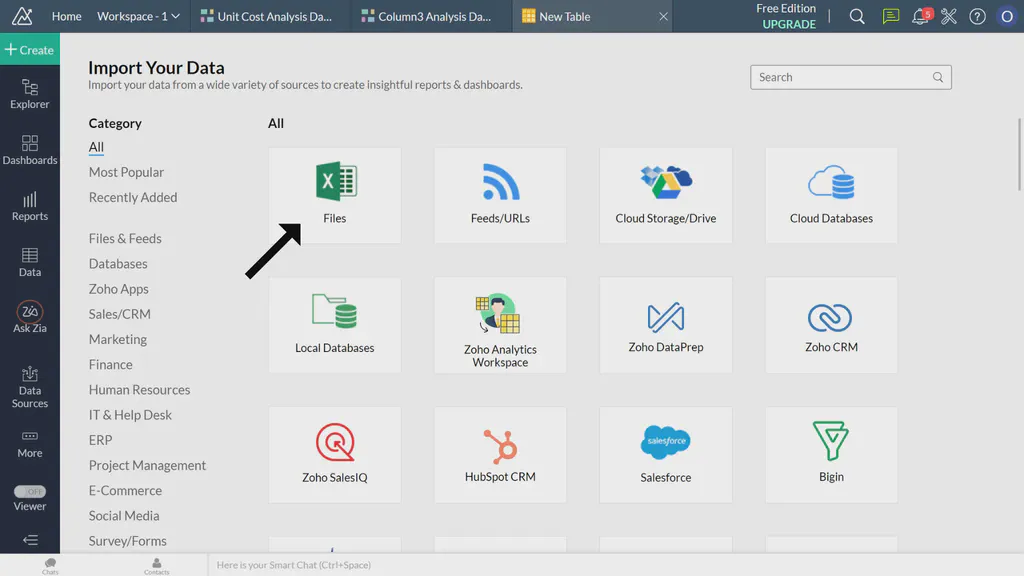This screenshot has width=1024, height=576.
Task: Select the Recently Added category
Action: coord(133,197)
